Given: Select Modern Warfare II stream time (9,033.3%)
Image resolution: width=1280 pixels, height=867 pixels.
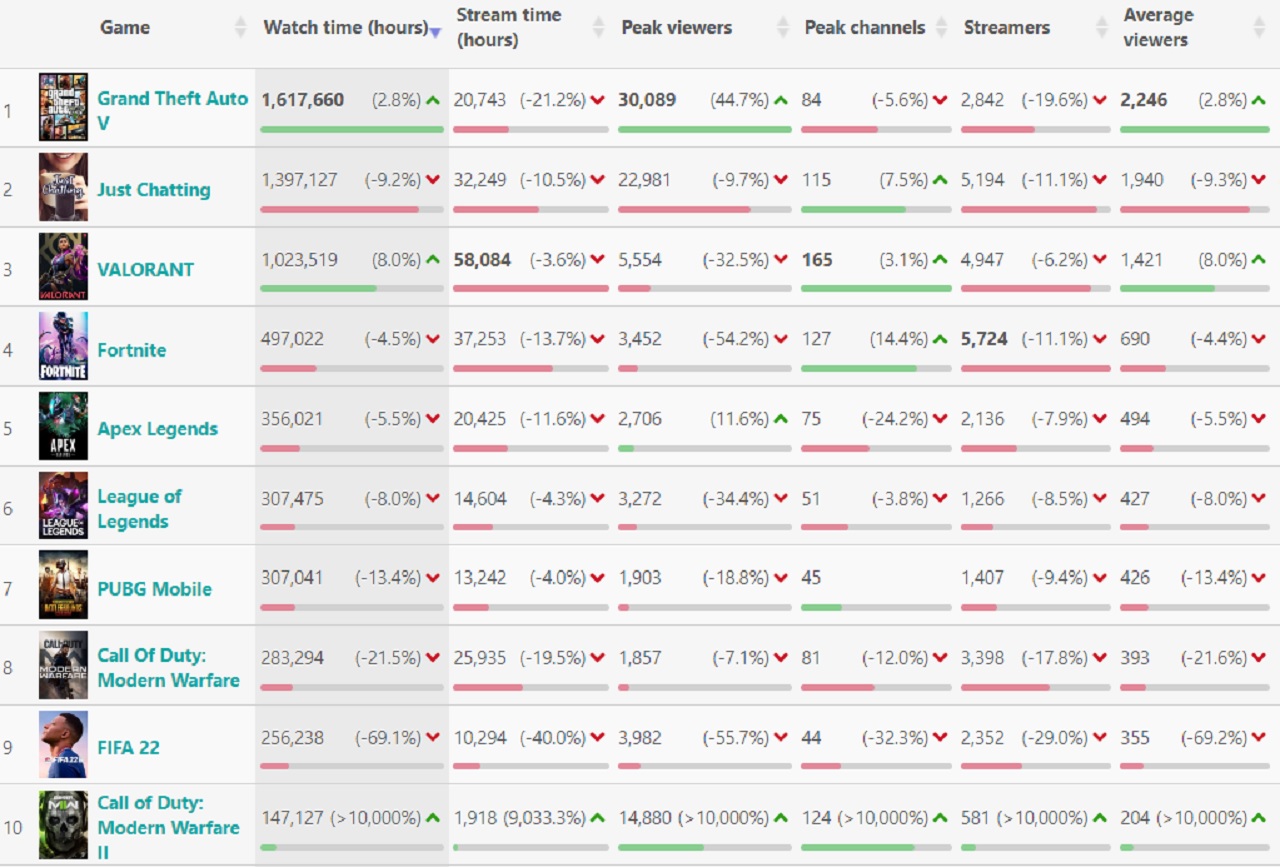Looking at the screenshot, I should (544, 817).
